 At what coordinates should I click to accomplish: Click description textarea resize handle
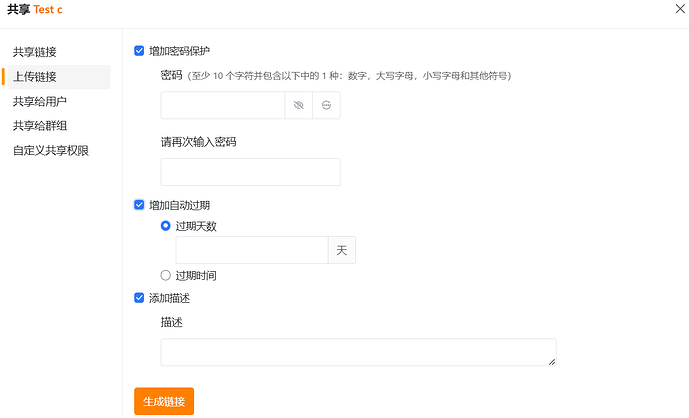coord(552,362)
